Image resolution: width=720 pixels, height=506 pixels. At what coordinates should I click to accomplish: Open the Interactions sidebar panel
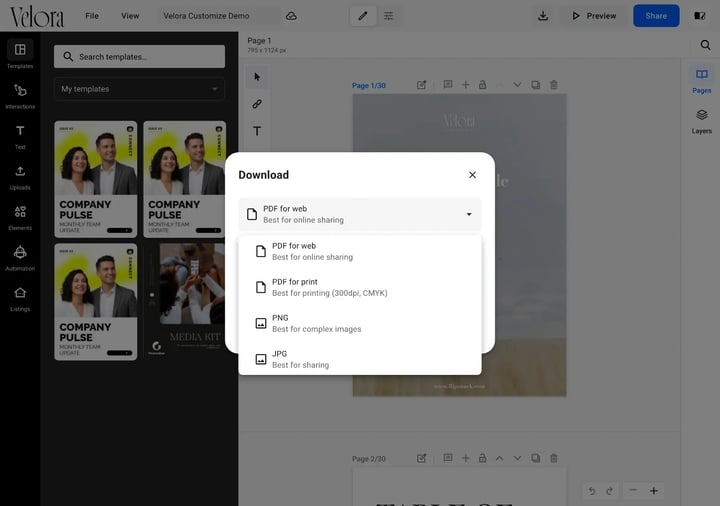[20, 96]
